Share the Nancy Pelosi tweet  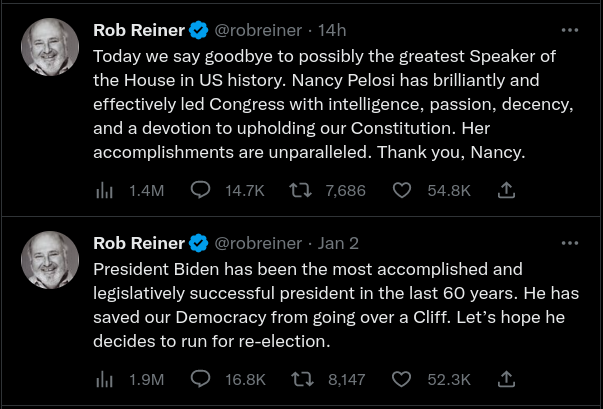click(x=506, y=190)
